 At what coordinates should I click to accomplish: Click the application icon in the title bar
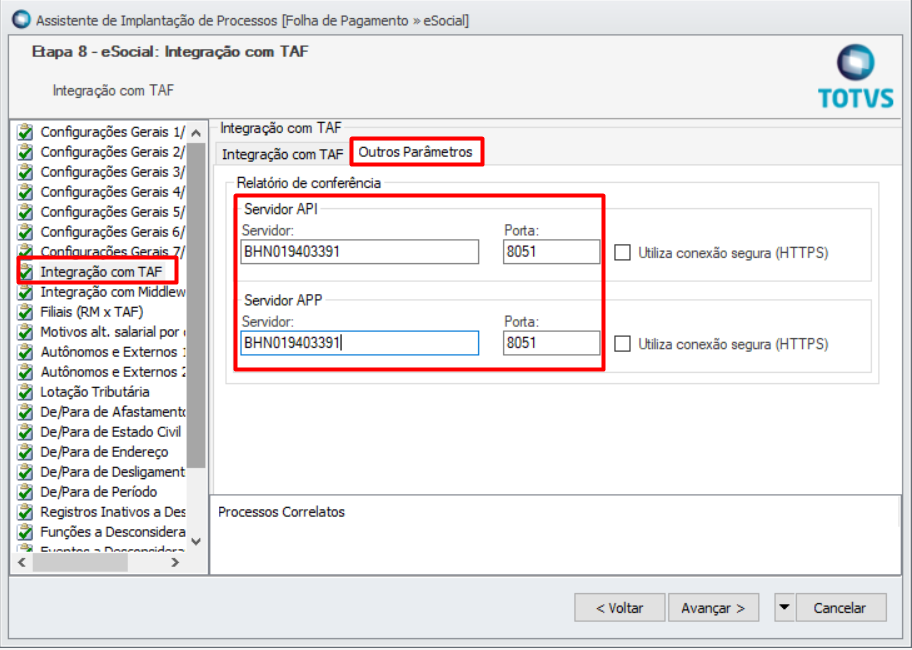coord(21,19)
